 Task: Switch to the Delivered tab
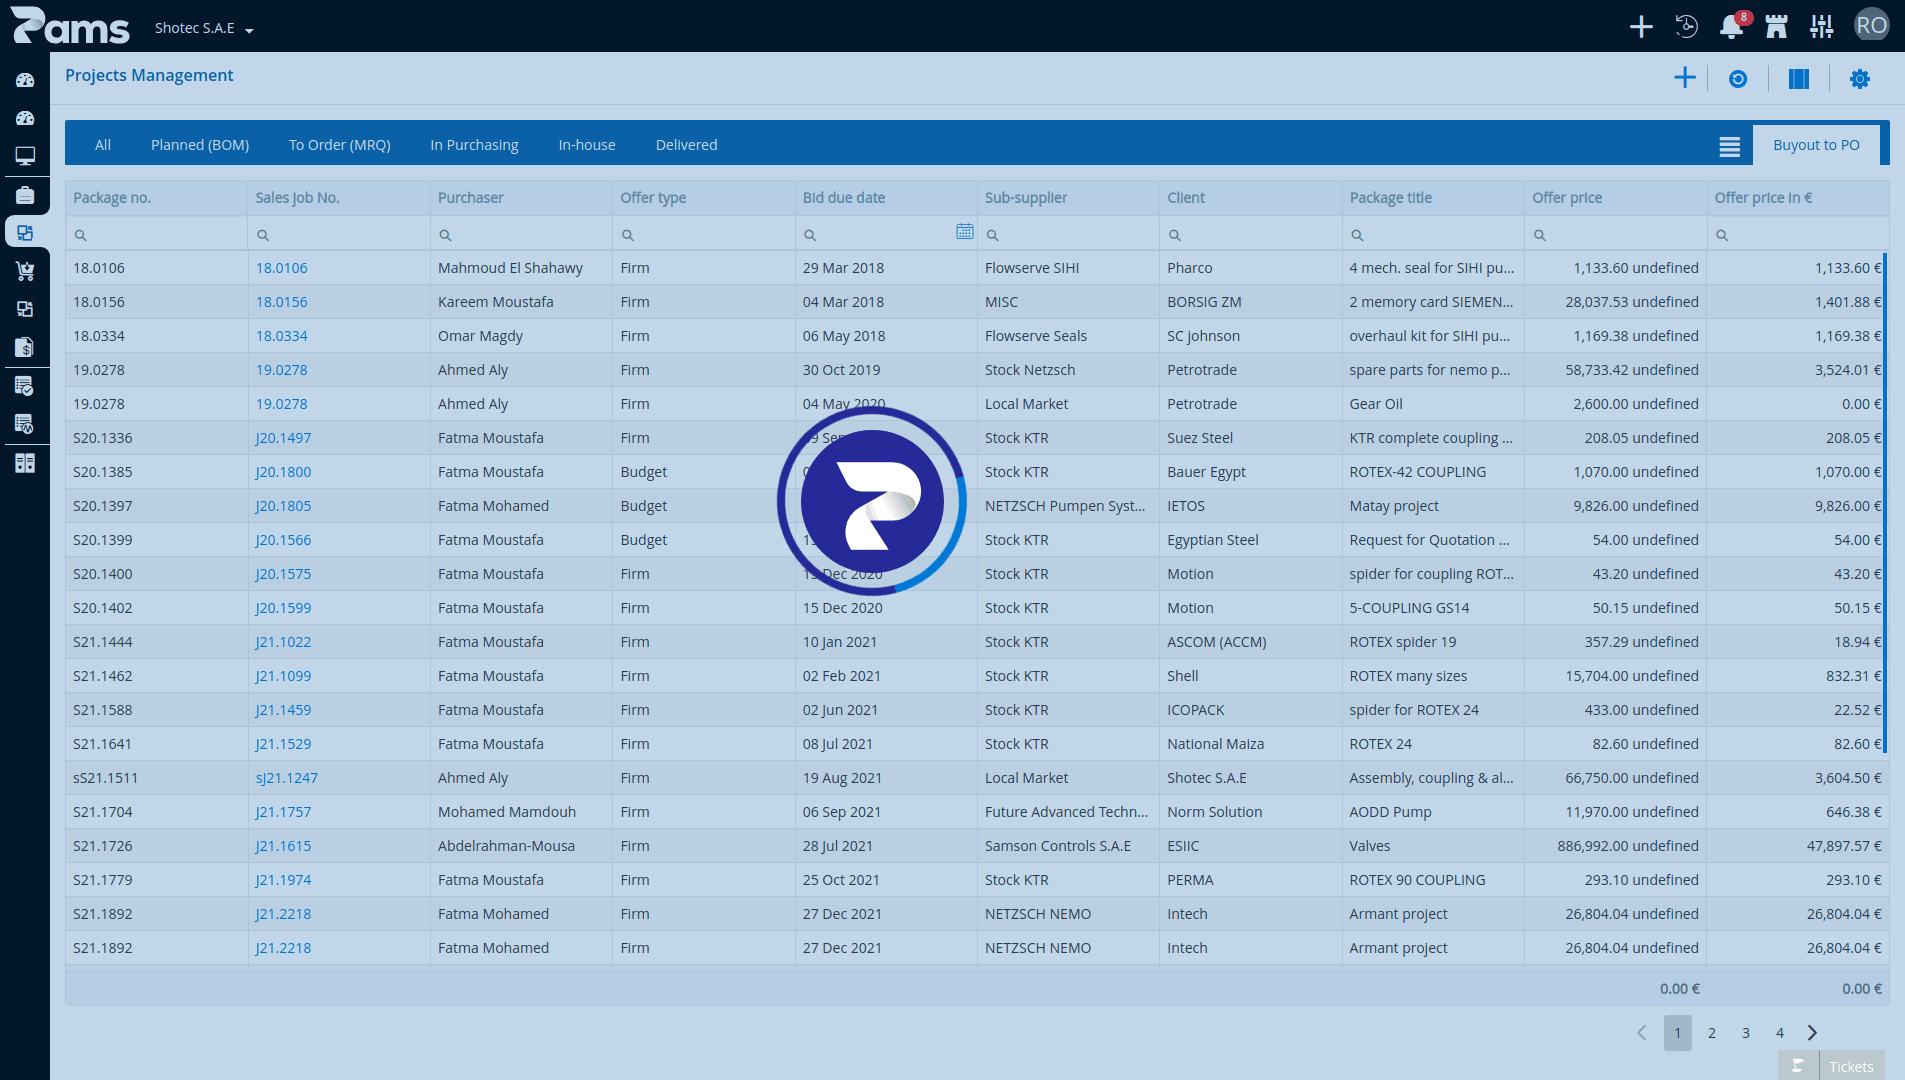pos(686,145)
